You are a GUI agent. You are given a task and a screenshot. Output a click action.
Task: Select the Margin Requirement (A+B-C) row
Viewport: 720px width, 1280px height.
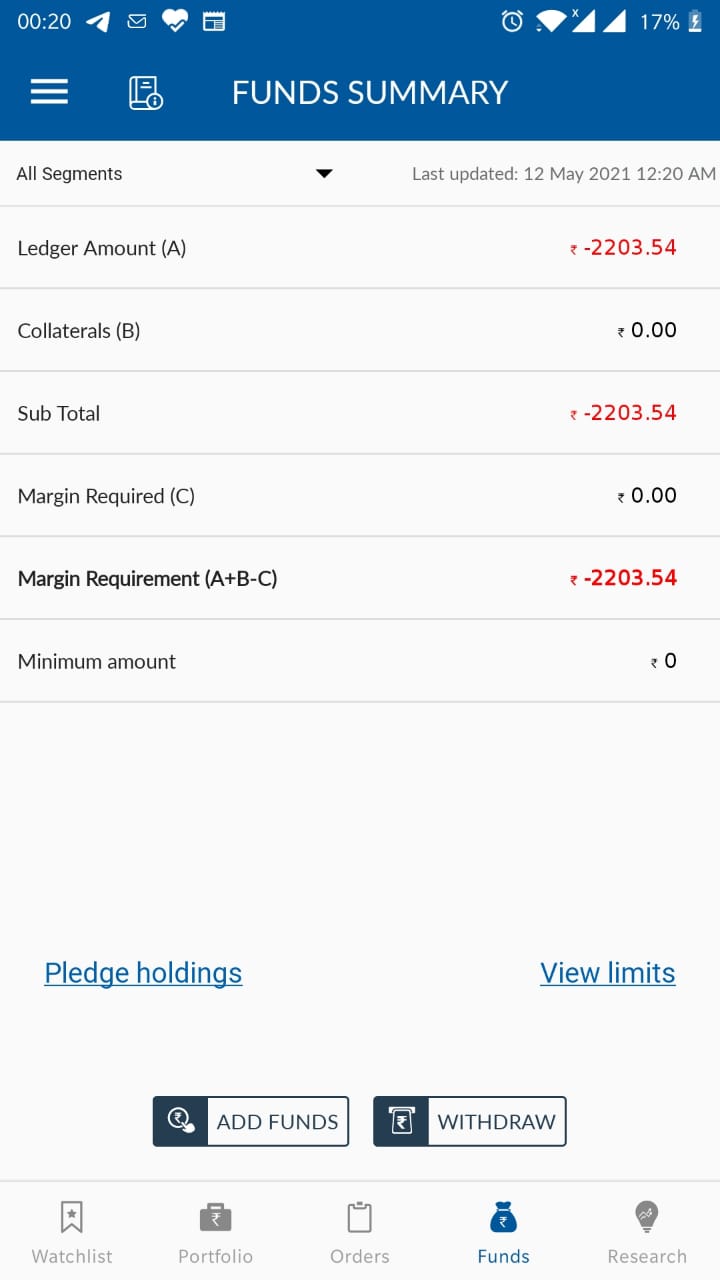pyautogui.click(x=360, y=578)
